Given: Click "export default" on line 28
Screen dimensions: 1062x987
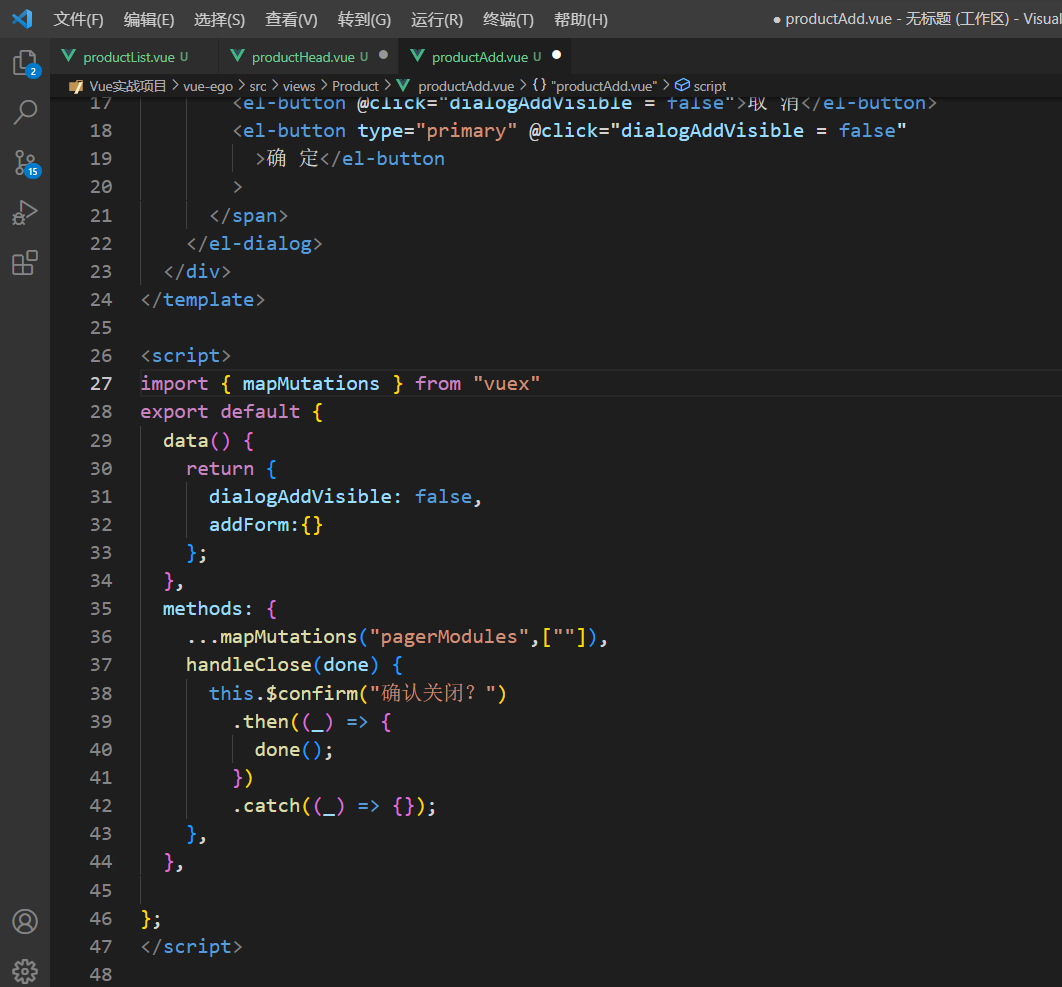Looking at the screenshot, I should click(x=220, y=412).
